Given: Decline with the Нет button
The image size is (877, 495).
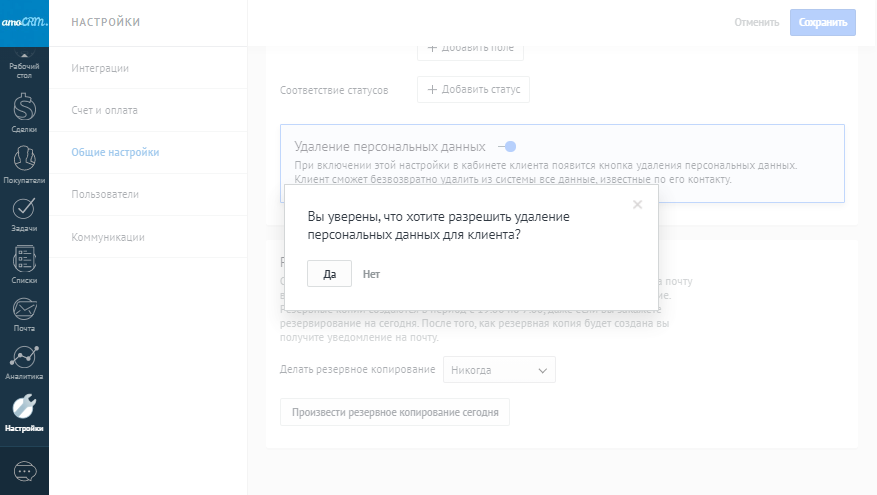Looking at the screenshot, I should (x=371, y=274).
